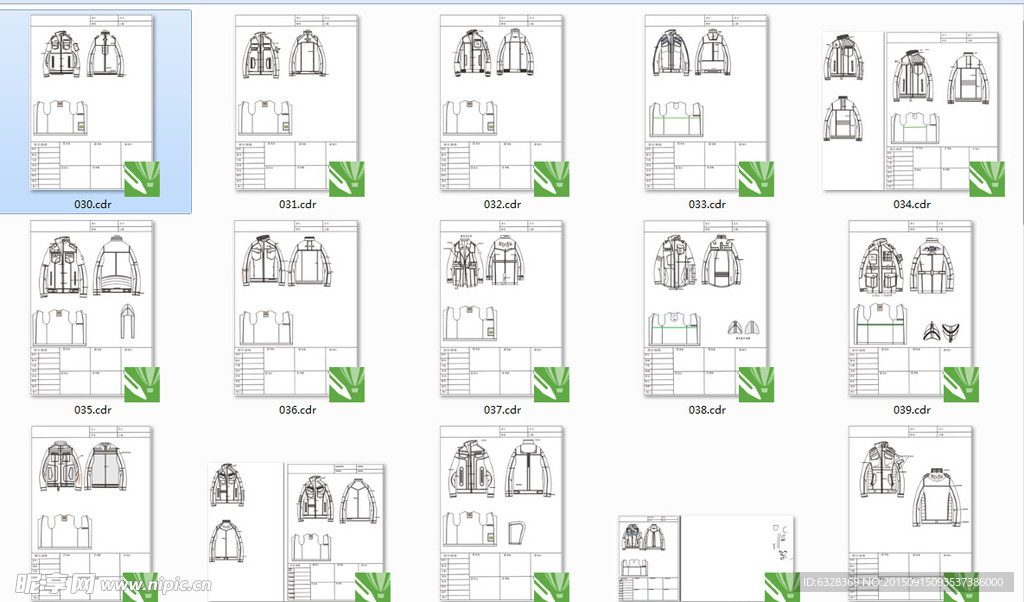Click the CorelDRAW badge on 031.cdr
The height and width of the screenshot is (602, 1024).
[347, 178]
